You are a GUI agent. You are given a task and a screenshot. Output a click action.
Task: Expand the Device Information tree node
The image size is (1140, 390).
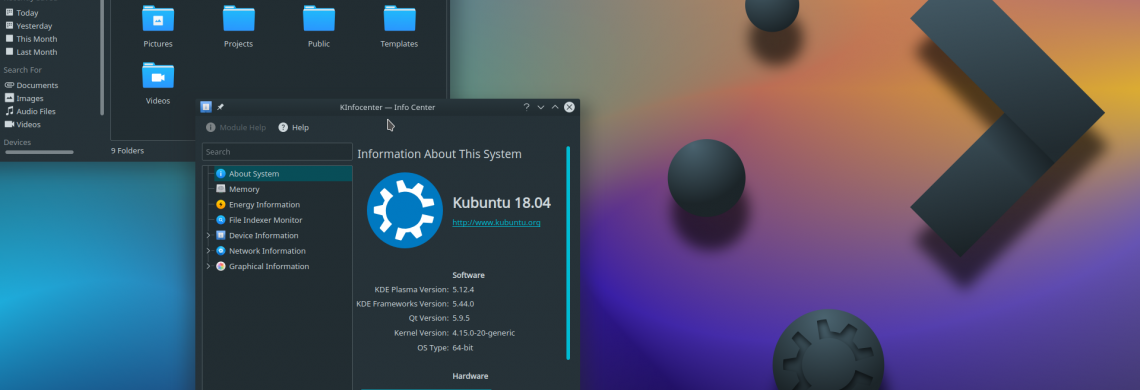pos(208,235)
